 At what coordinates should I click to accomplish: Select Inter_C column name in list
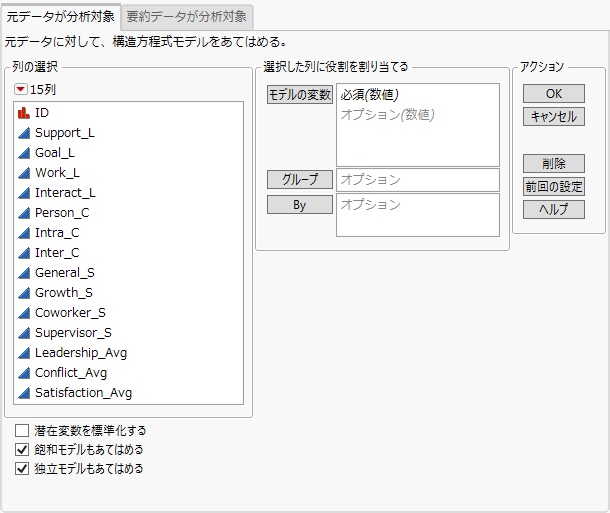[x=57, y=253]
